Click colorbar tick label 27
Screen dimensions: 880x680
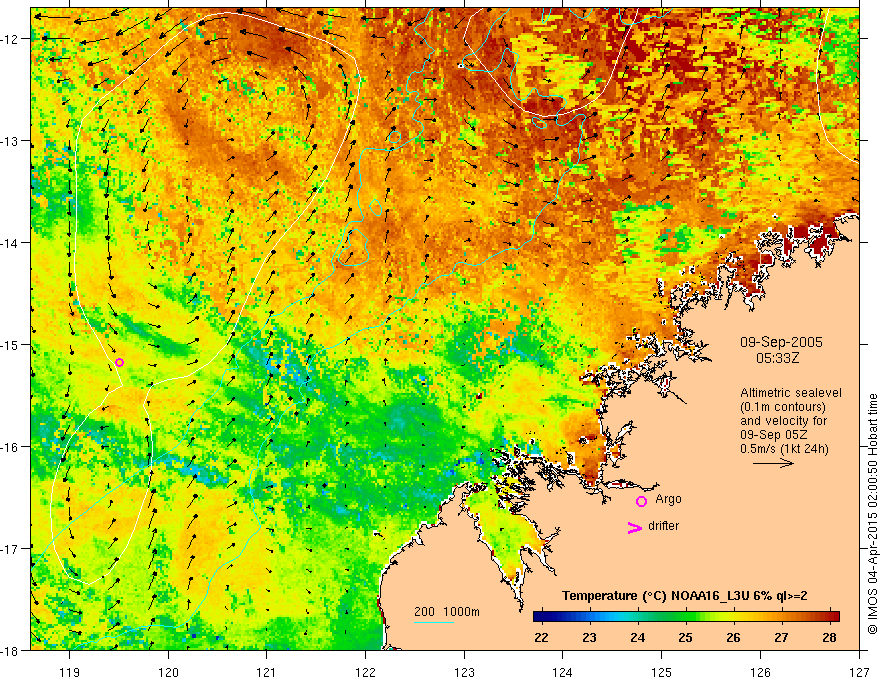[781, 637]
